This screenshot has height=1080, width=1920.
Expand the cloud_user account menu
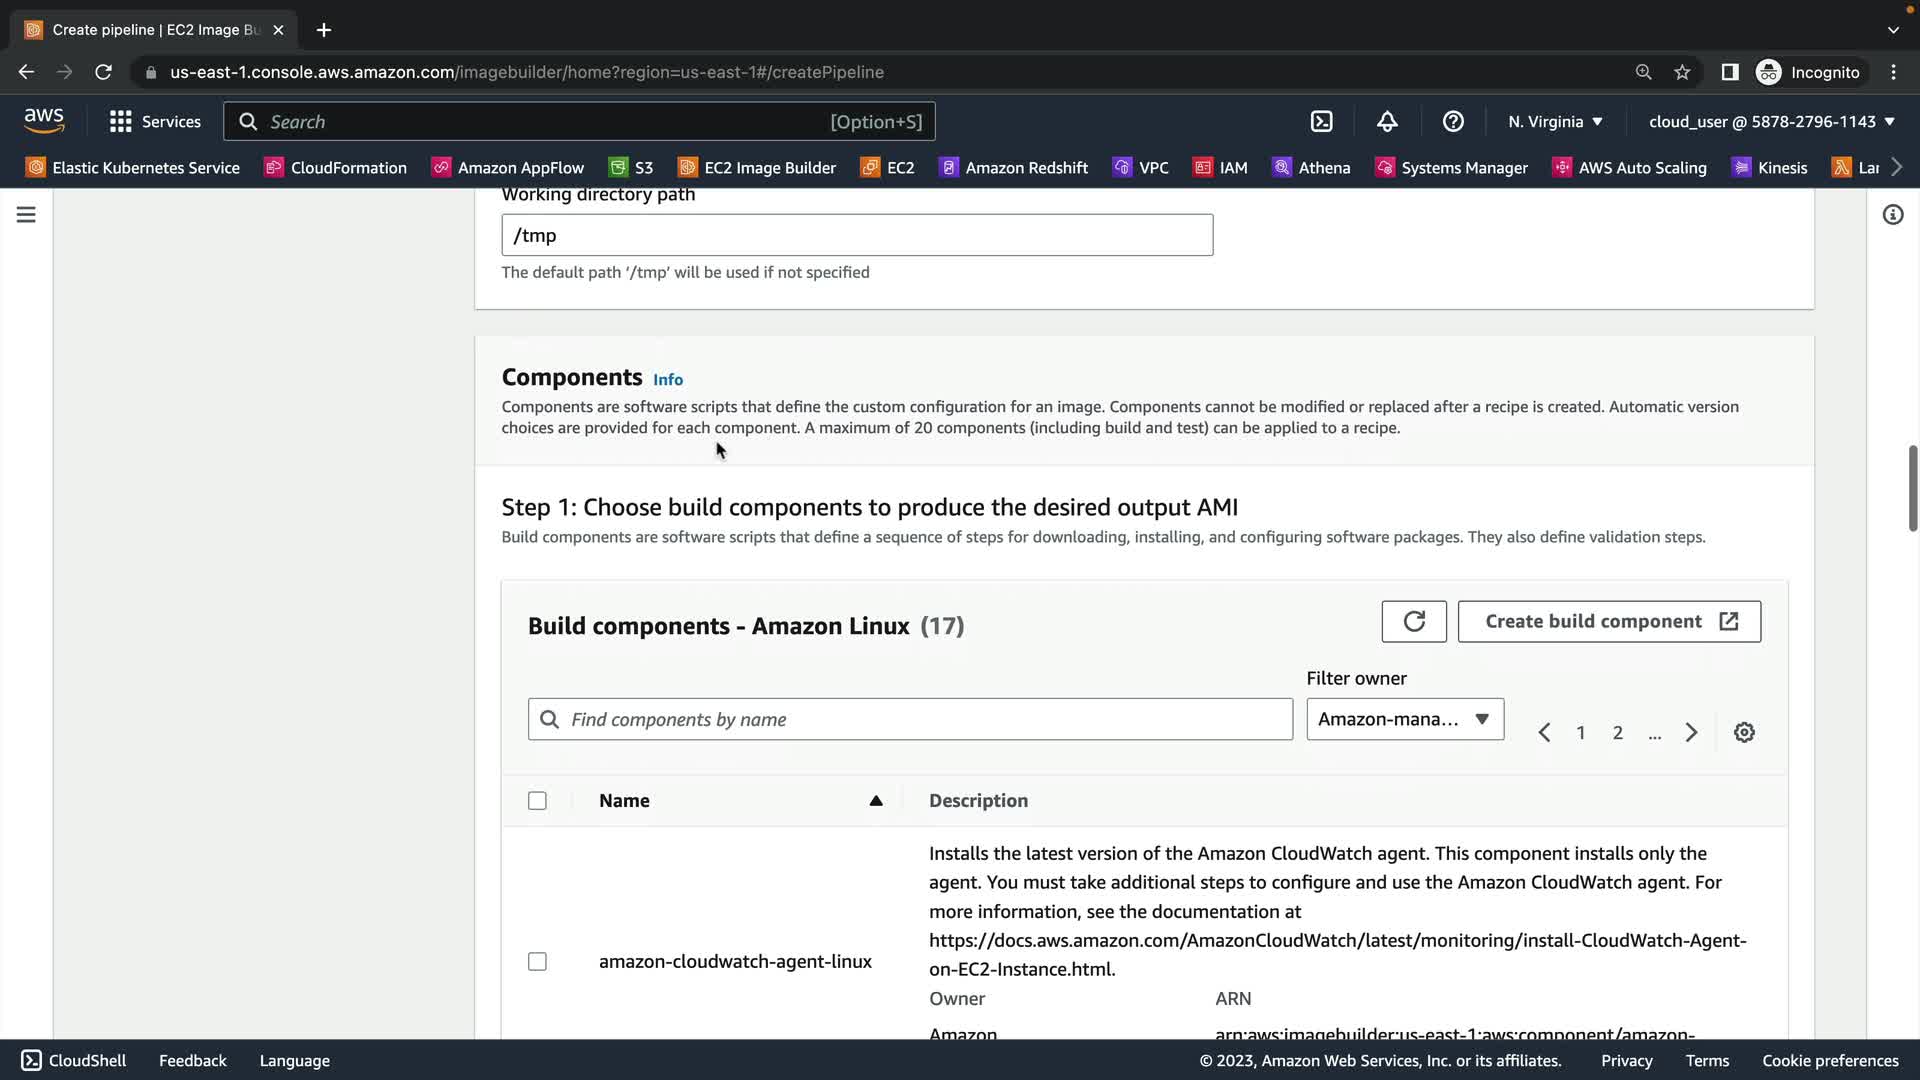pos(1771,121)
